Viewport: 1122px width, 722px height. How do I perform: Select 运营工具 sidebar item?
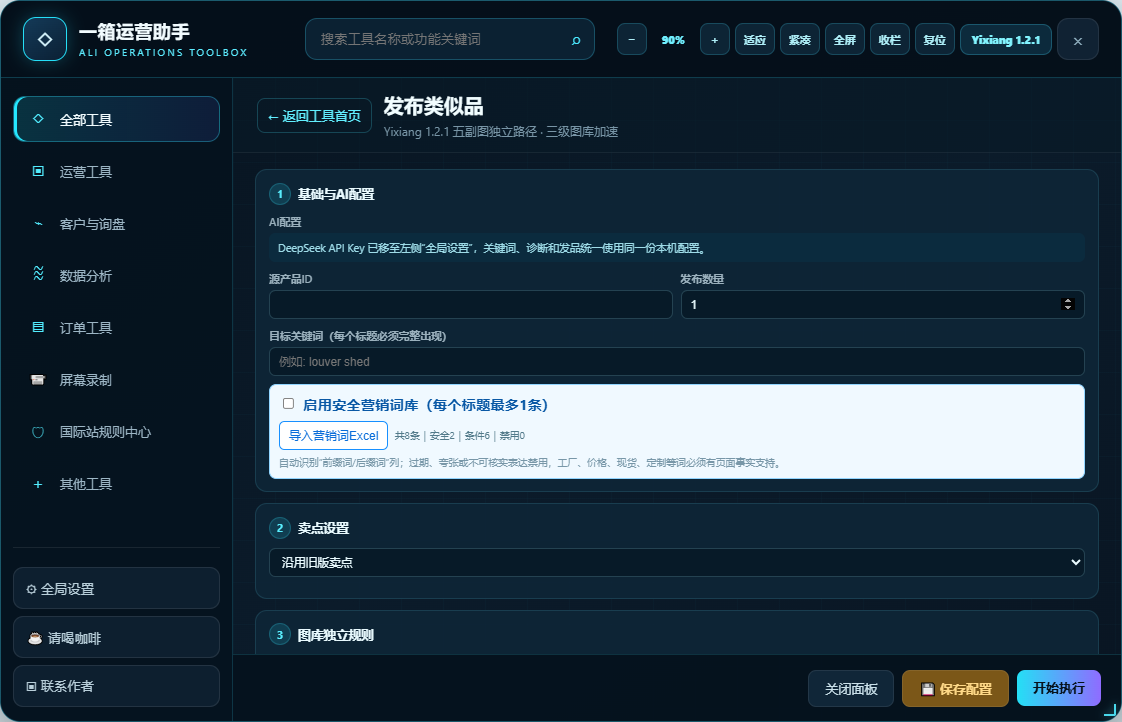click(117, 171)
